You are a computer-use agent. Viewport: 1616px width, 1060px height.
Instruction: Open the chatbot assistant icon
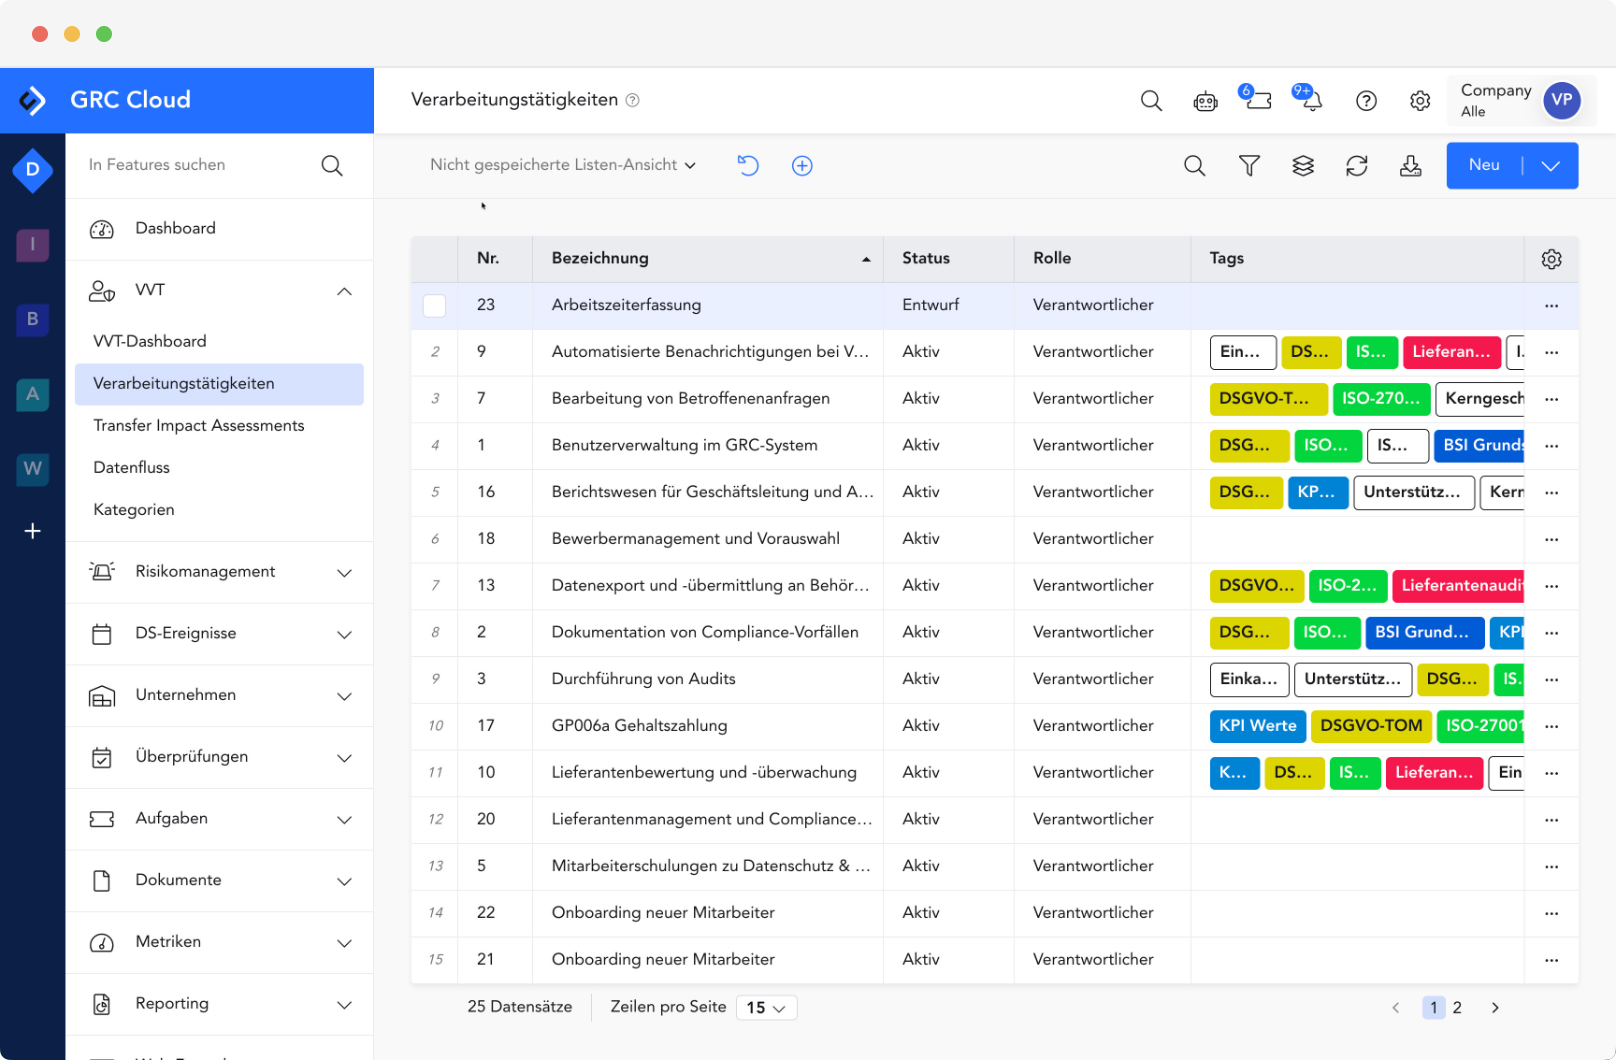pyautogui.click(x=1205, y=100)
